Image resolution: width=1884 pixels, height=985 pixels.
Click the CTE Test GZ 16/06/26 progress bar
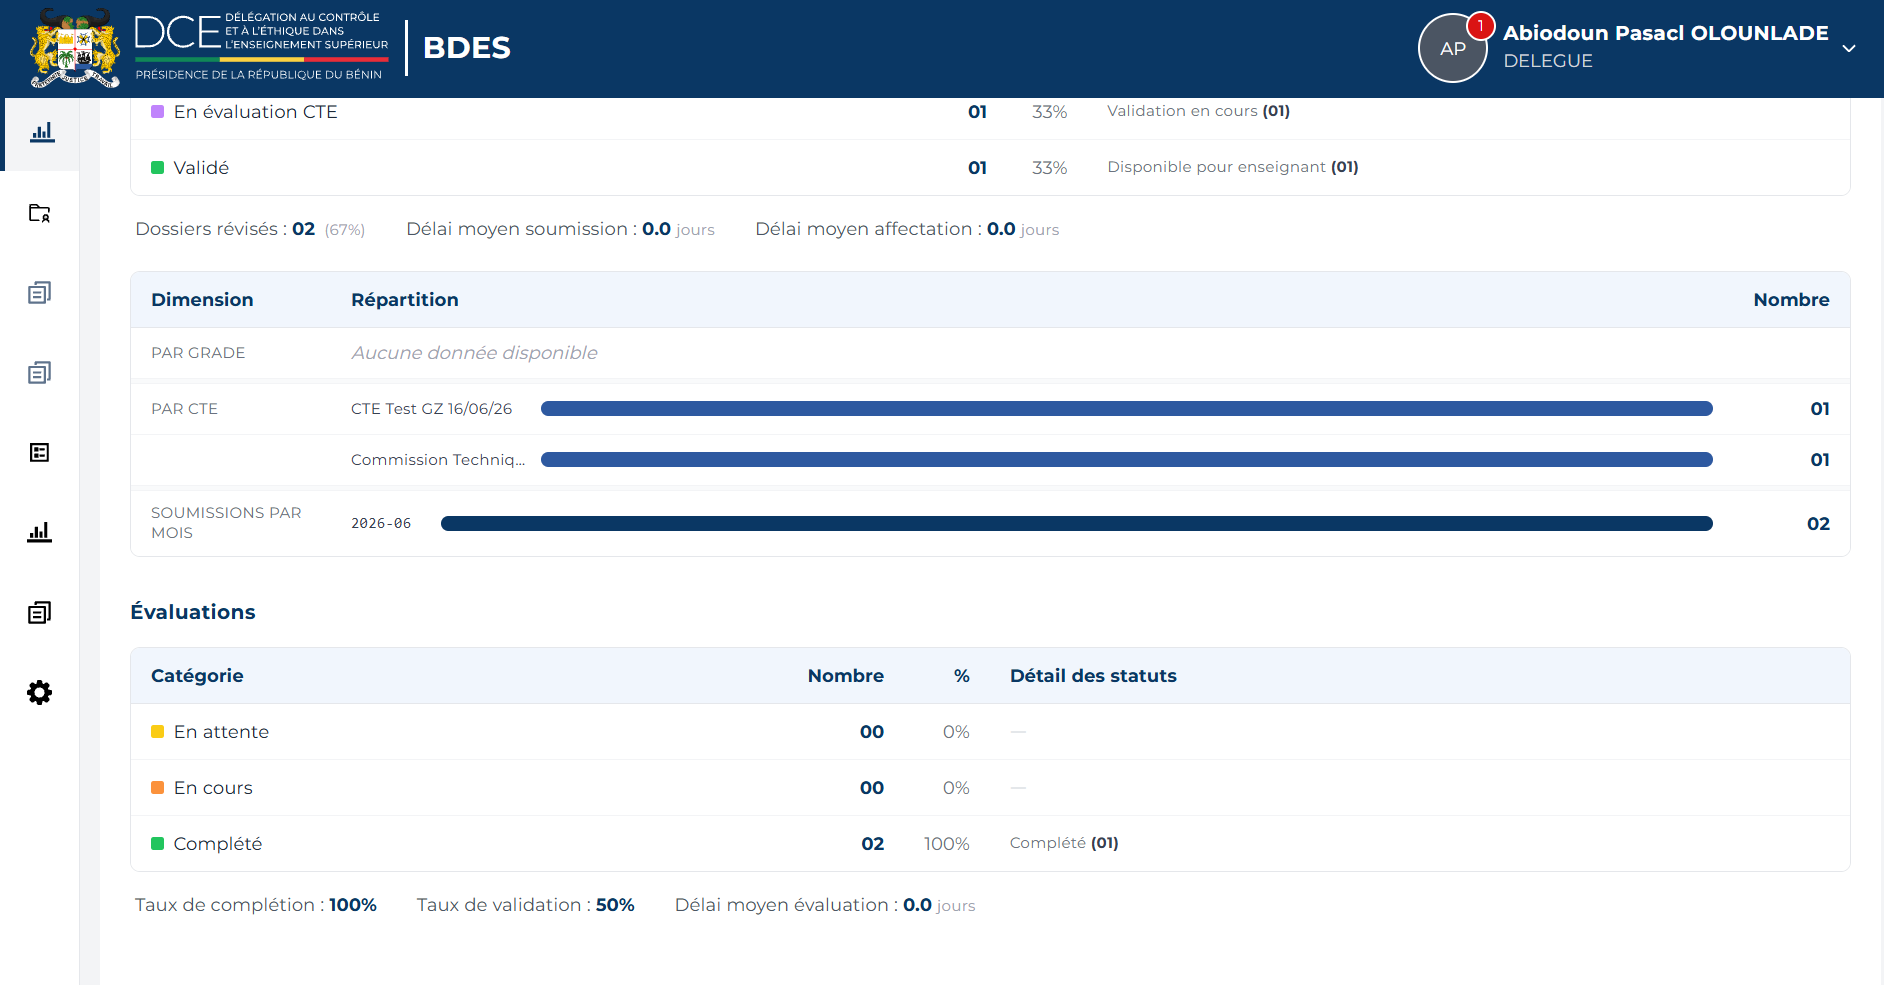click(1127, 409)
